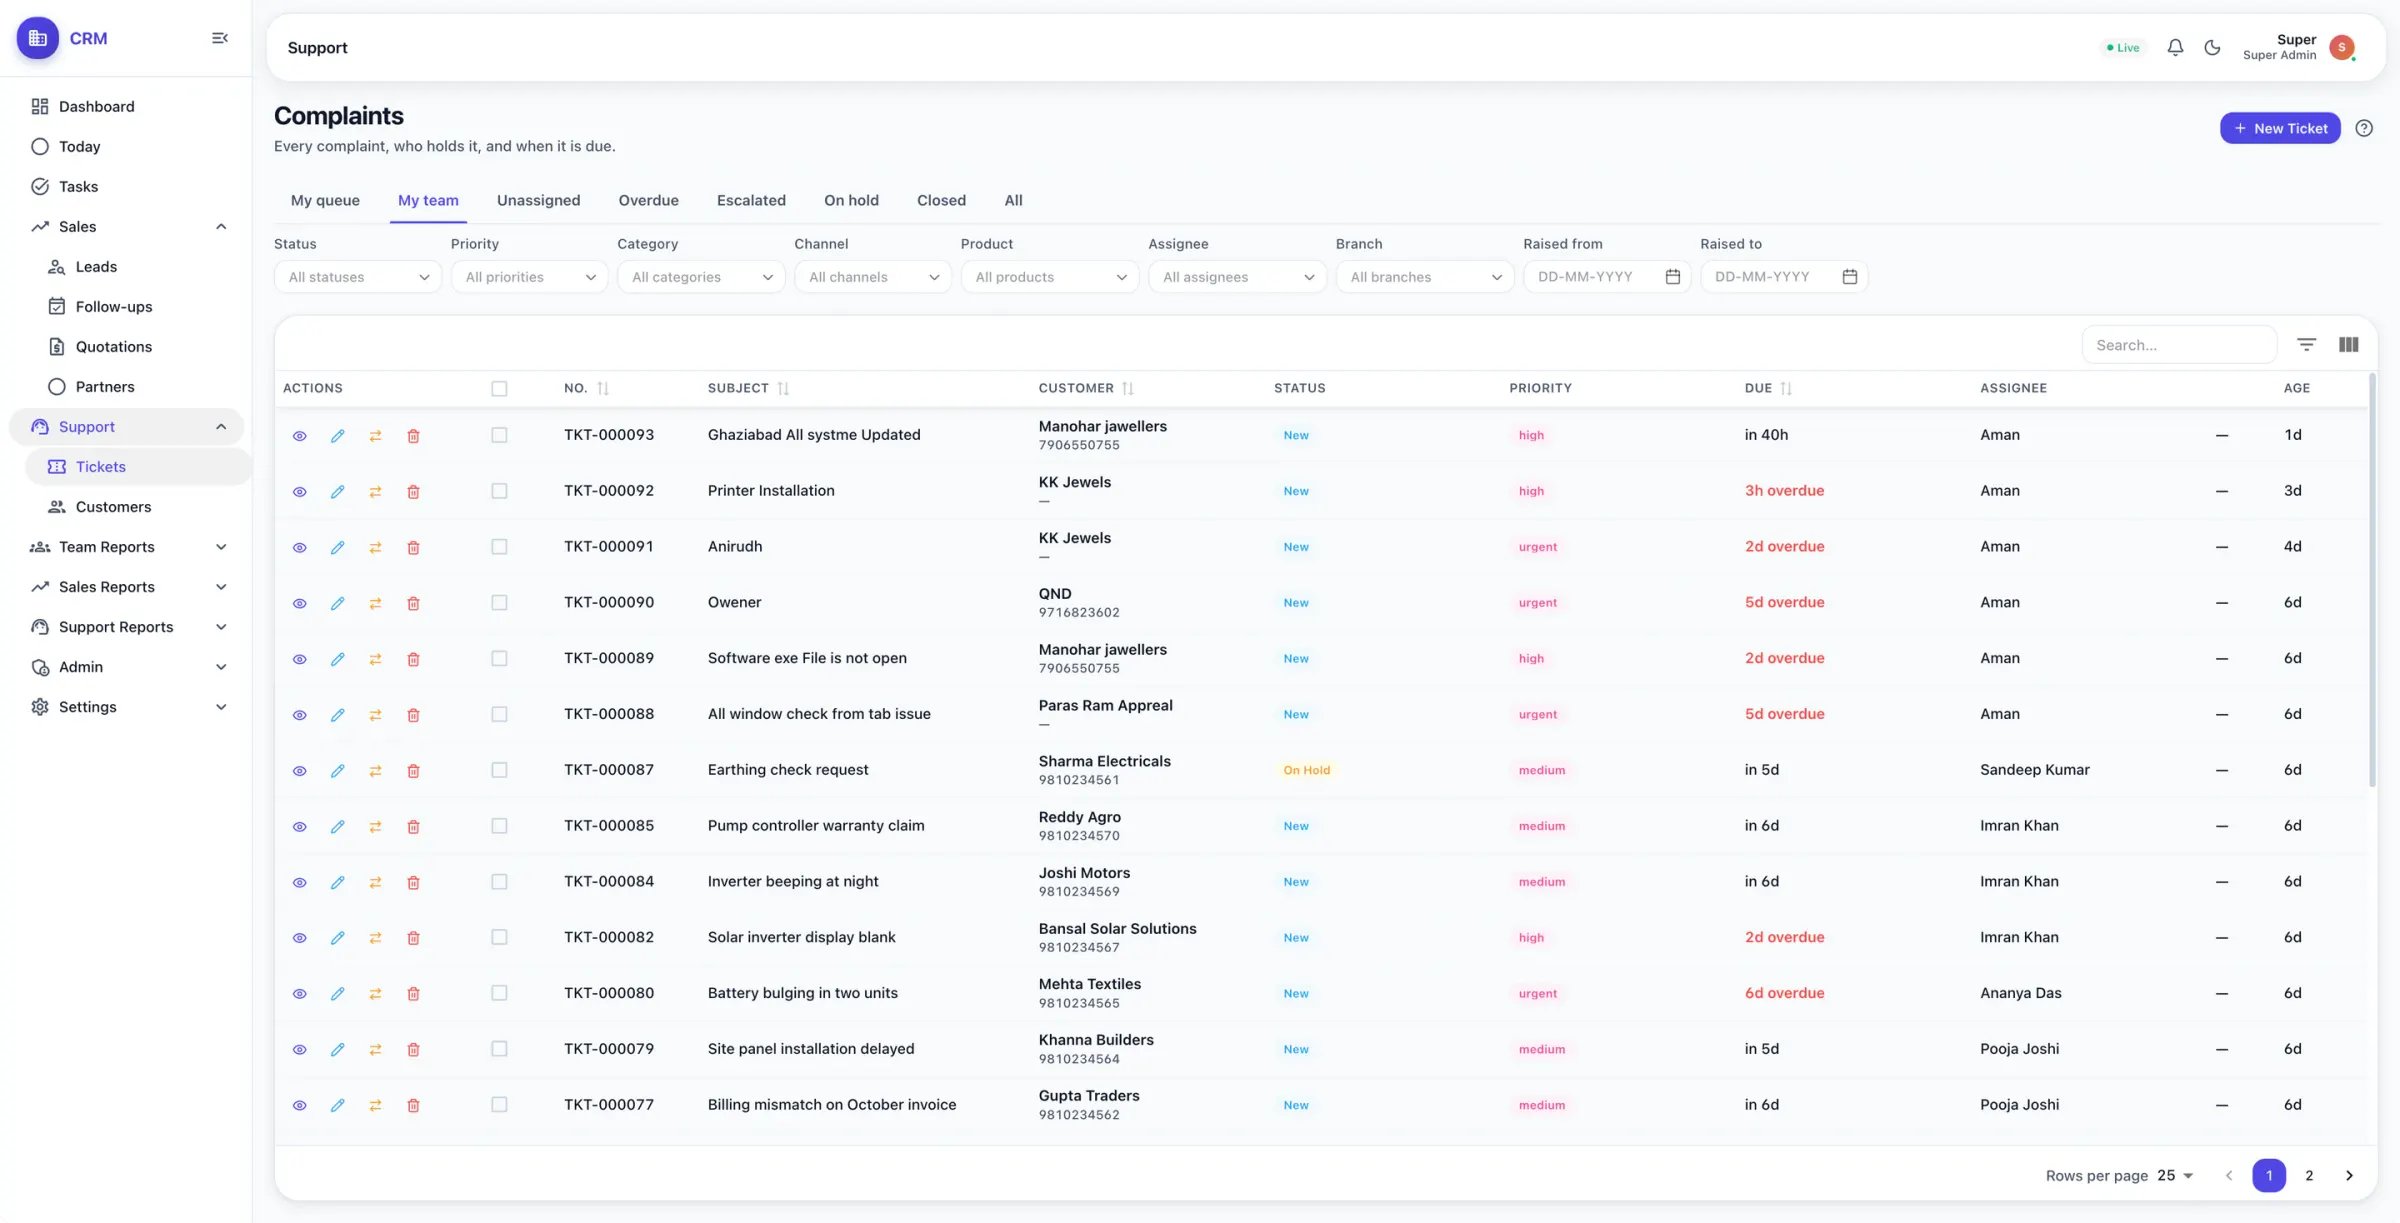Open the Raised from calendar icon

click(1672, 277)
